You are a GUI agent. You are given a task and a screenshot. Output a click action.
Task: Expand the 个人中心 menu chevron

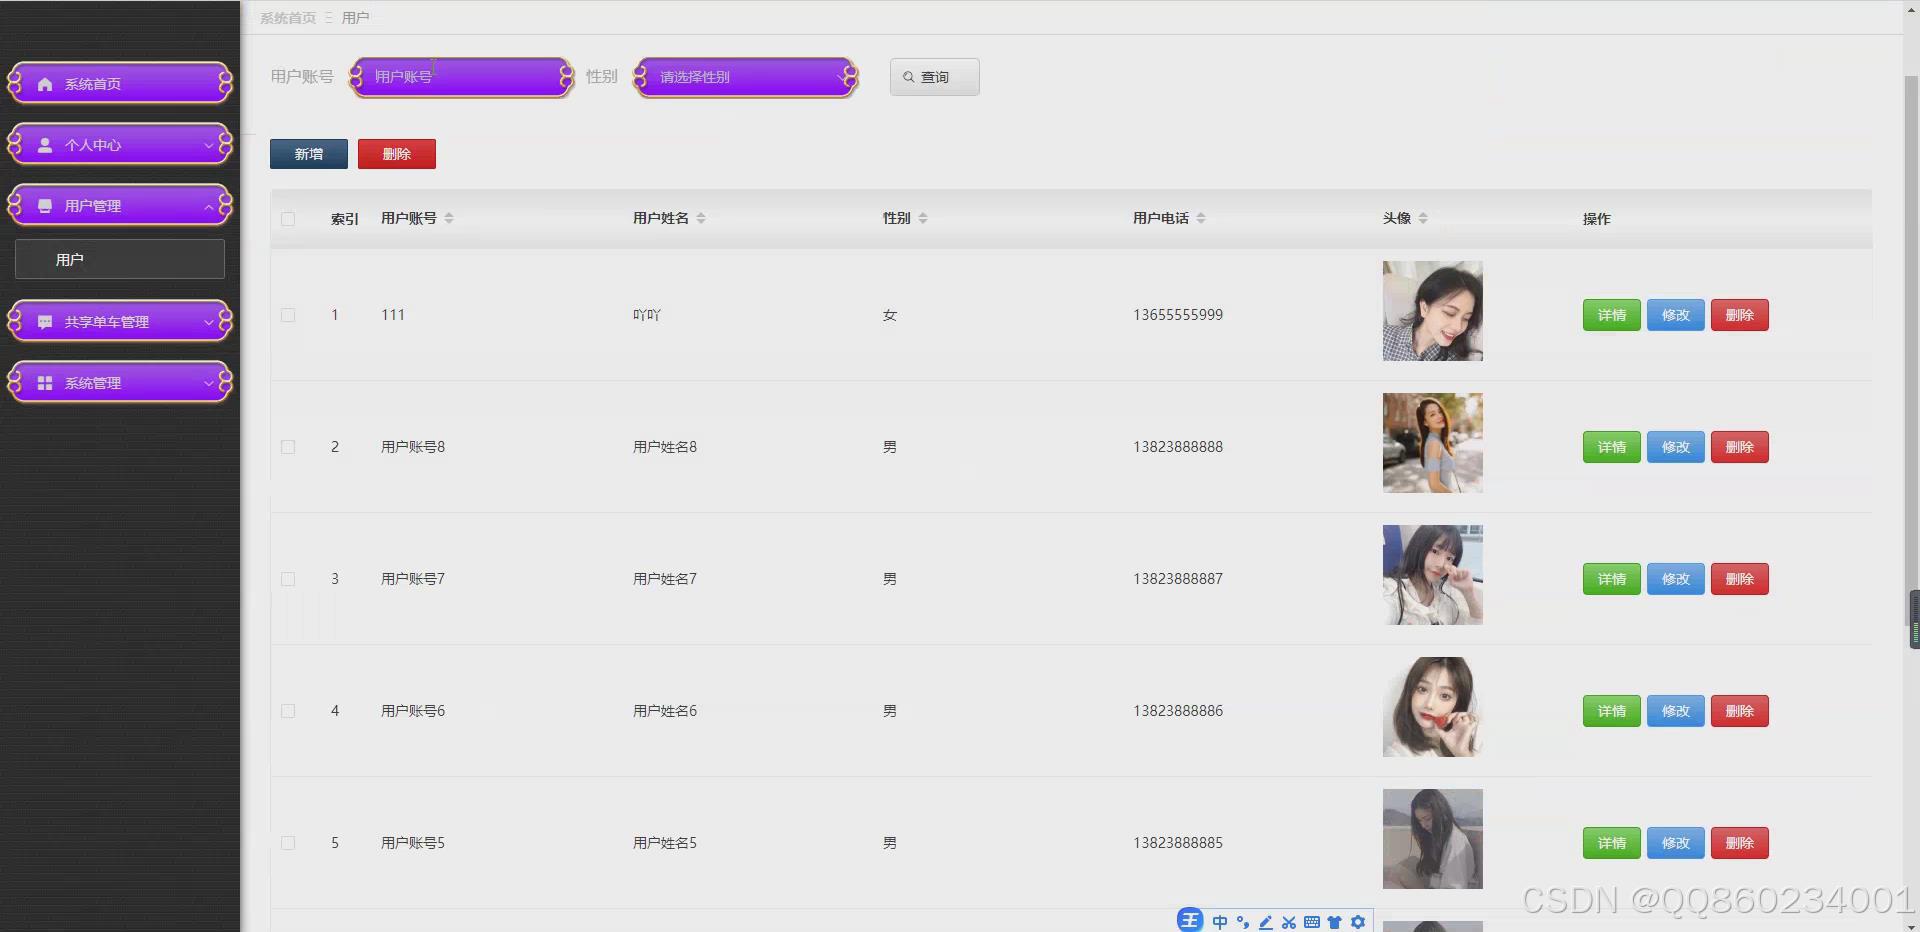click(x=208, y=145)
